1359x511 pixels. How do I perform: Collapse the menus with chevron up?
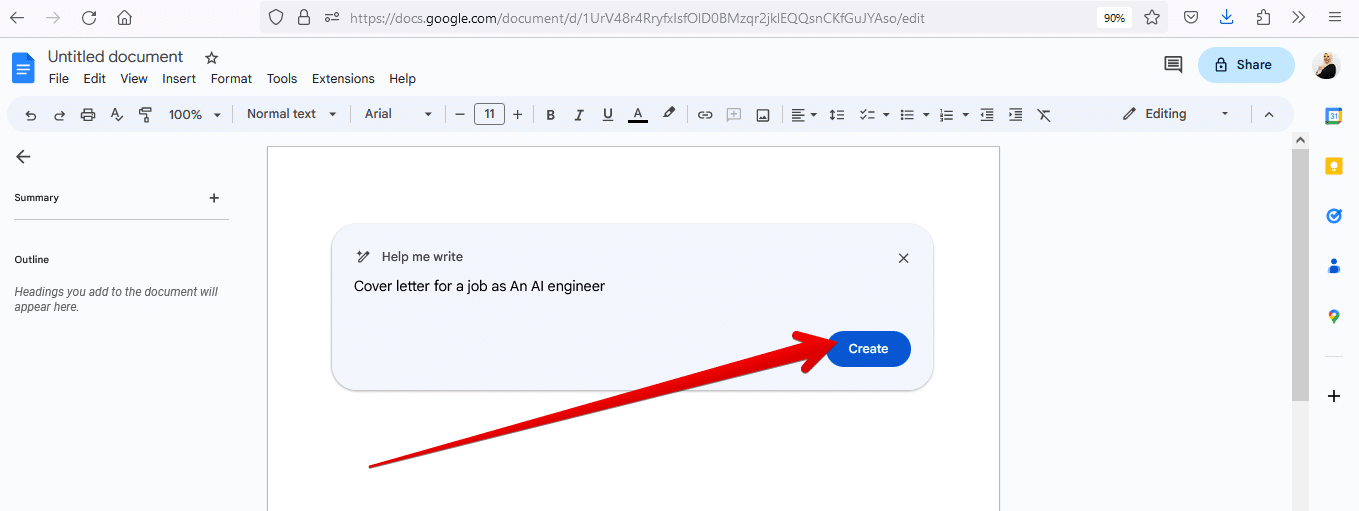[1269, 114]
